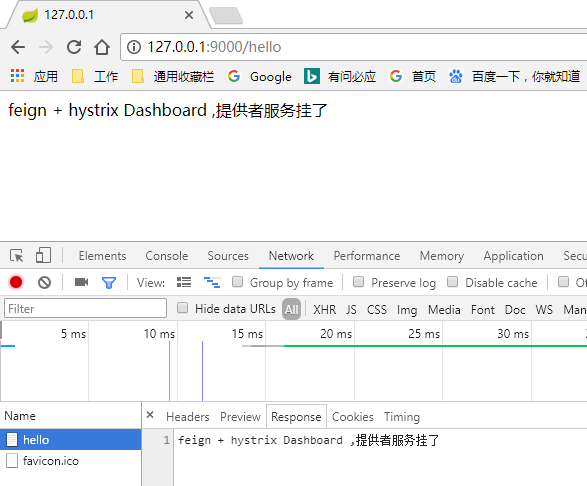Image resolution: width=587 pixels, height=486 pixels.
Task: Click the Name column header
Action: point(70,416)
